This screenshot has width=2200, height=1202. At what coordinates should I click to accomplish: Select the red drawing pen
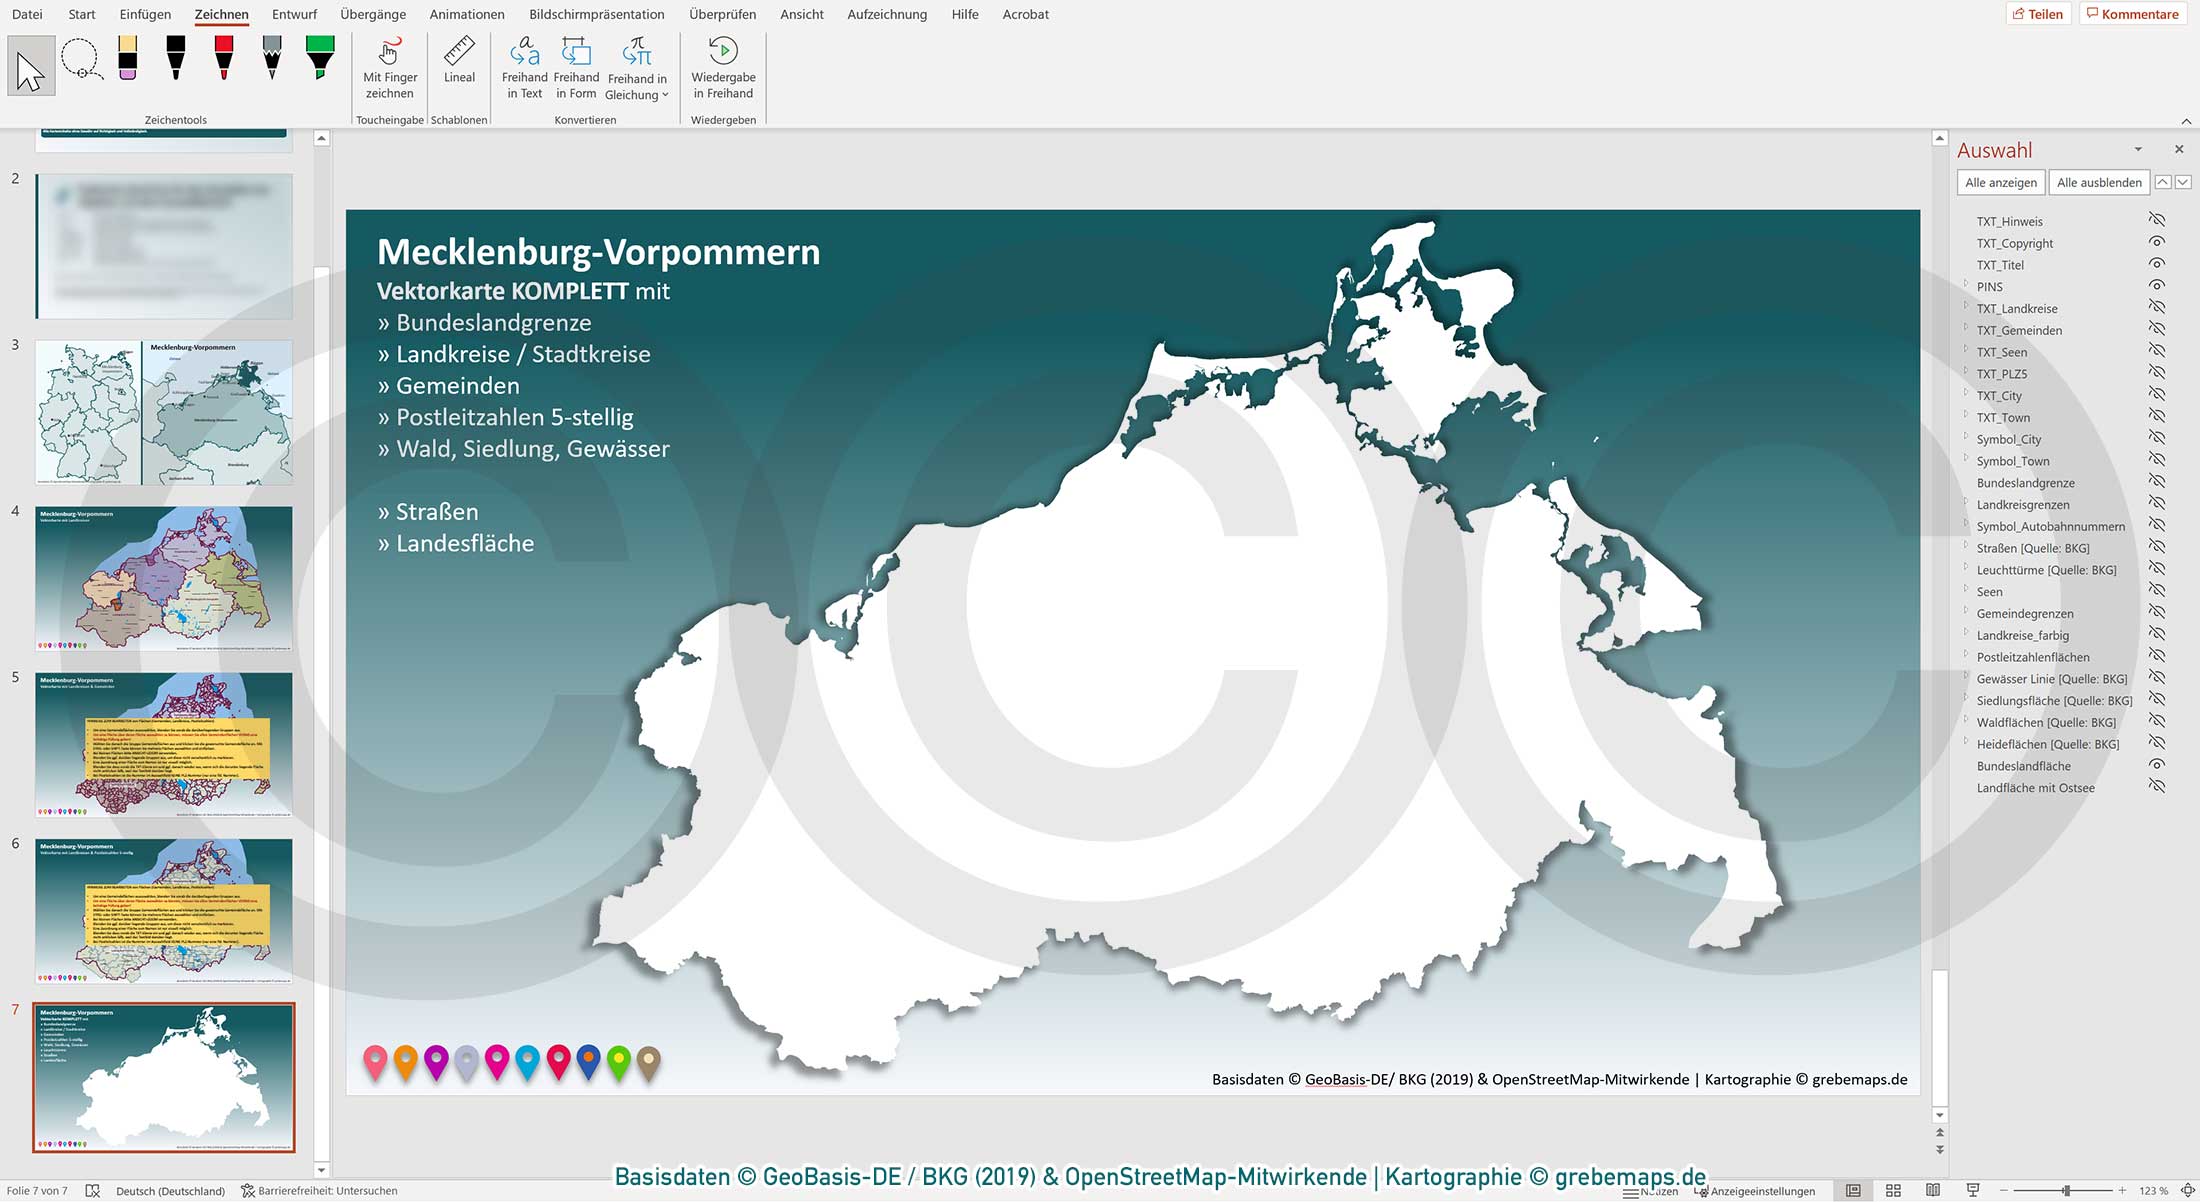point(223,60)
